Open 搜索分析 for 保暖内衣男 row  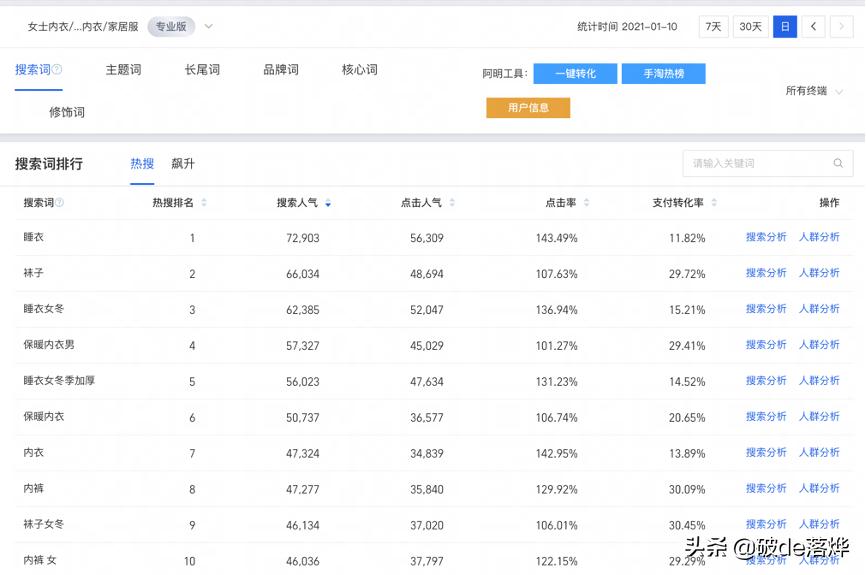coord(765,345)
